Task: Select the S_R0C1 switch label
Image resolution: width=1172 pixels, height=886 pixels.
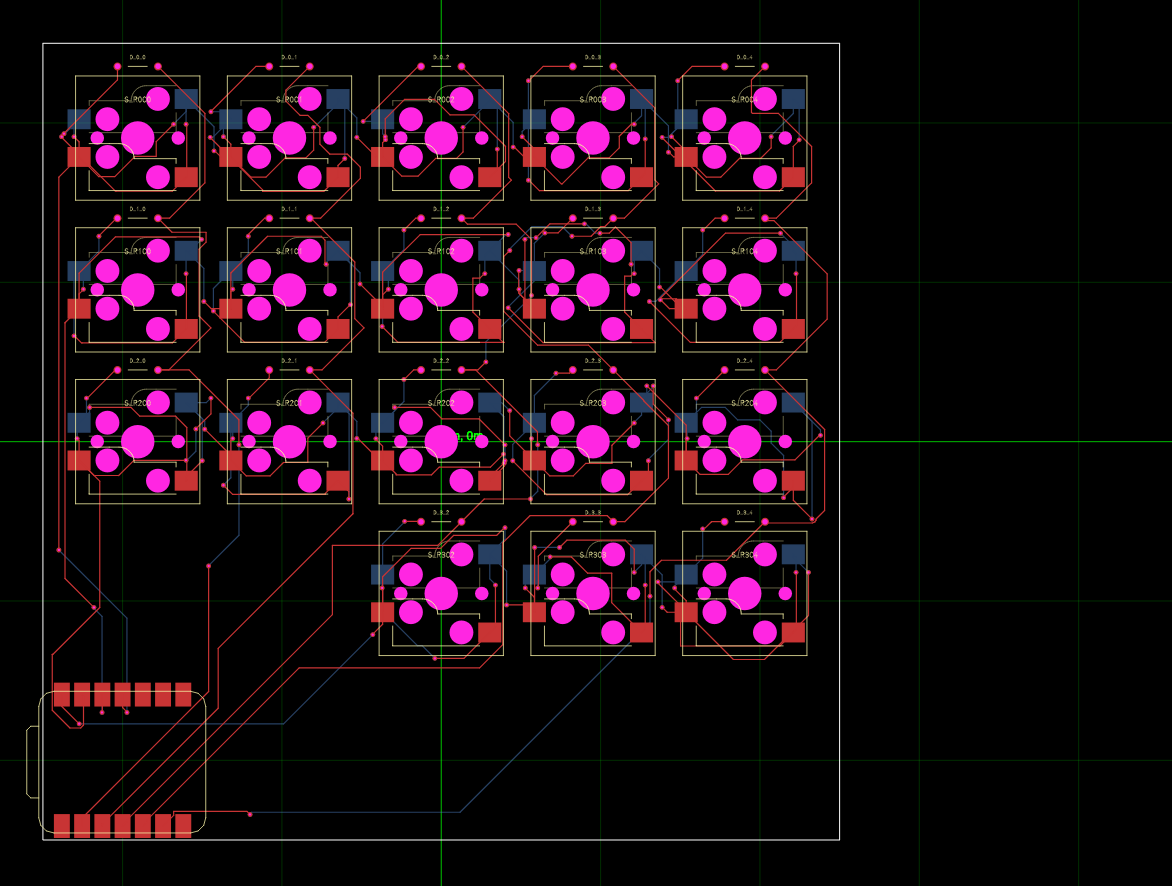Action: click(289, 99)
